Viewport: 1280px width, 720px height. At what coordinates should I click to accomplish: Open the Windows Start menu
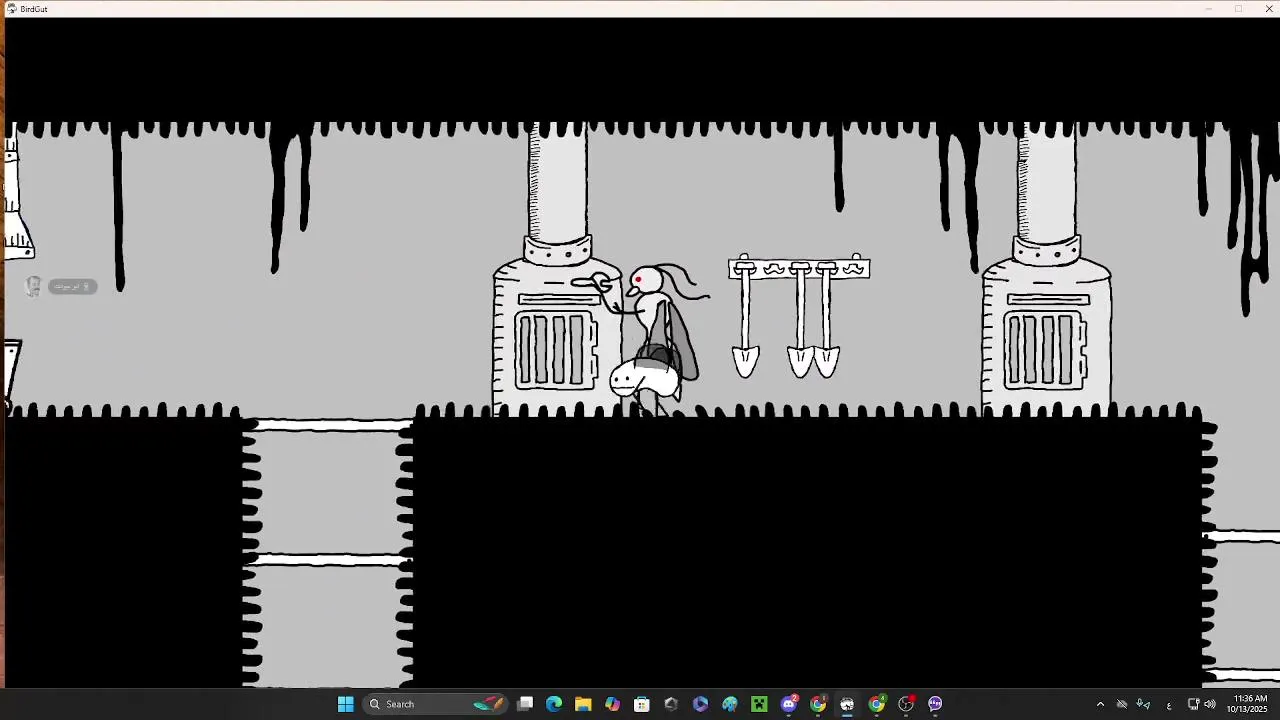tap(345, 704)
